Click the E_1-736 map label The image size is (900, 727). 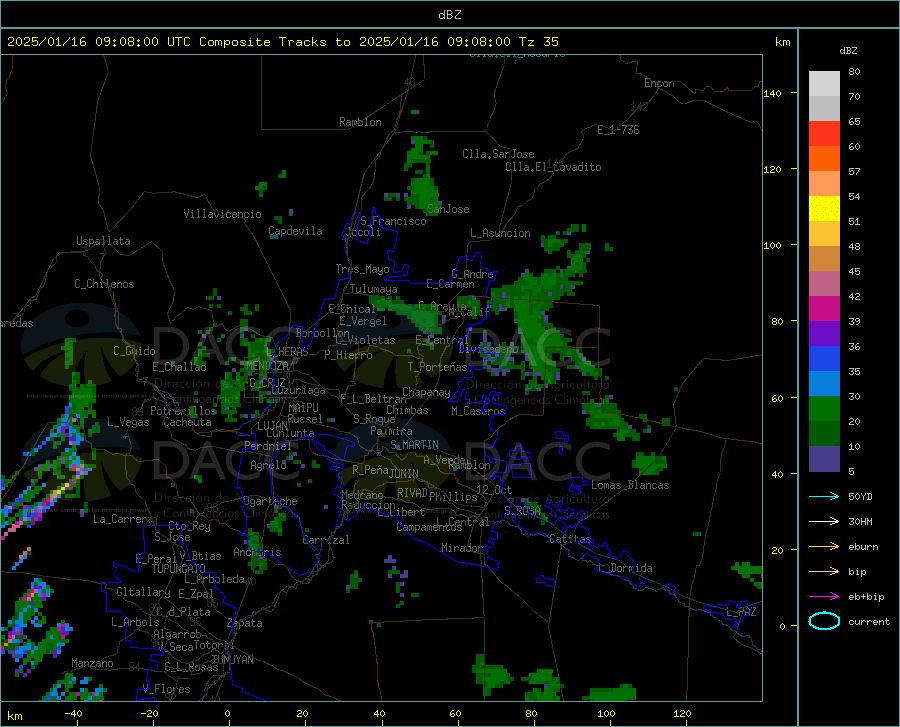click(x=618, y=130)
